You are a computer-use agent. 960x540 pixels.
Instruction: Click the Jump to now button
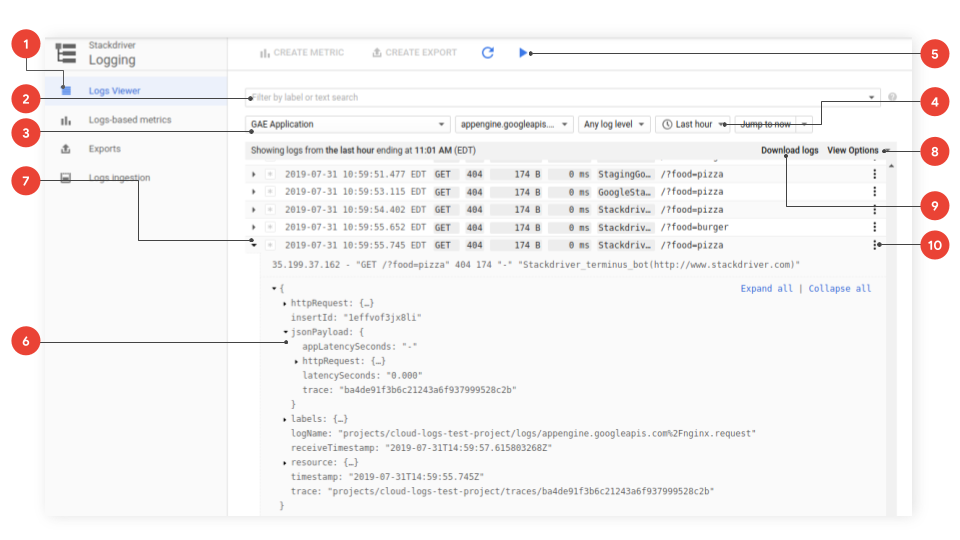(765, 124)
